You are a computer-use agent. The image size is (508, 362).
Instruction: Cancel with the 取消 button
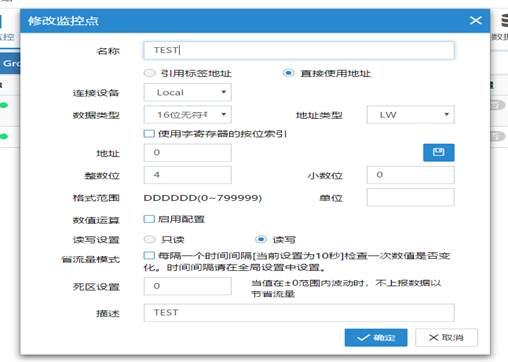coord(446,337)
